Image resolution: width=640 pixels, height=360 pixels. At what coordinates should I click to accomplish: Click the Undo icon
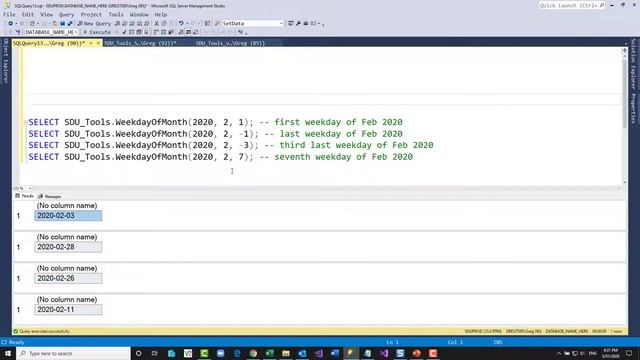tap(181, 23)
